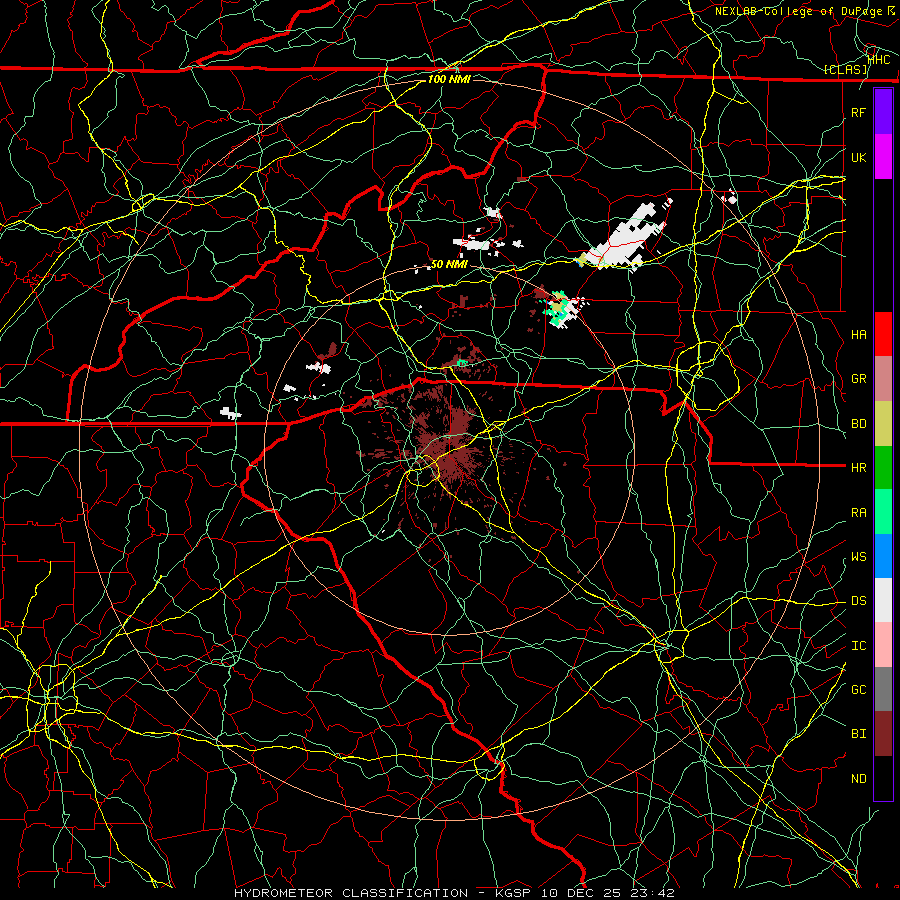Click the 'NEXLAB-College of DuPage' header text
The image size is (900, 900).
tap(798, 11)
